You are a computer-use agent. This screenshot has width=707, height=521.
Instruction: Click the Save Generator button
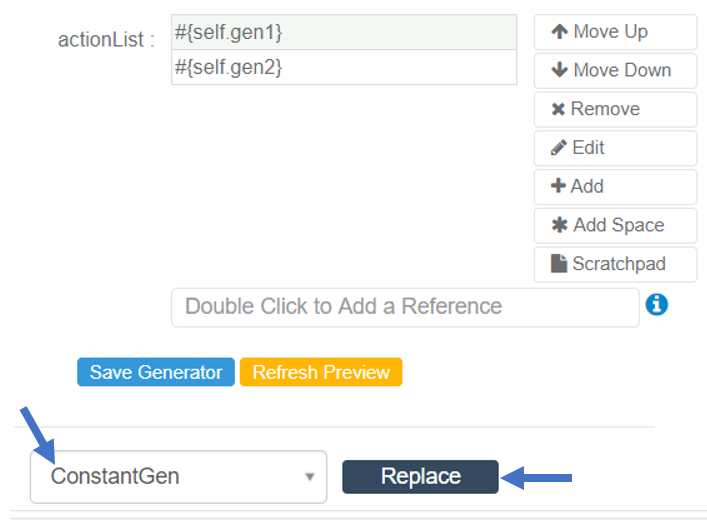[156, 373]
